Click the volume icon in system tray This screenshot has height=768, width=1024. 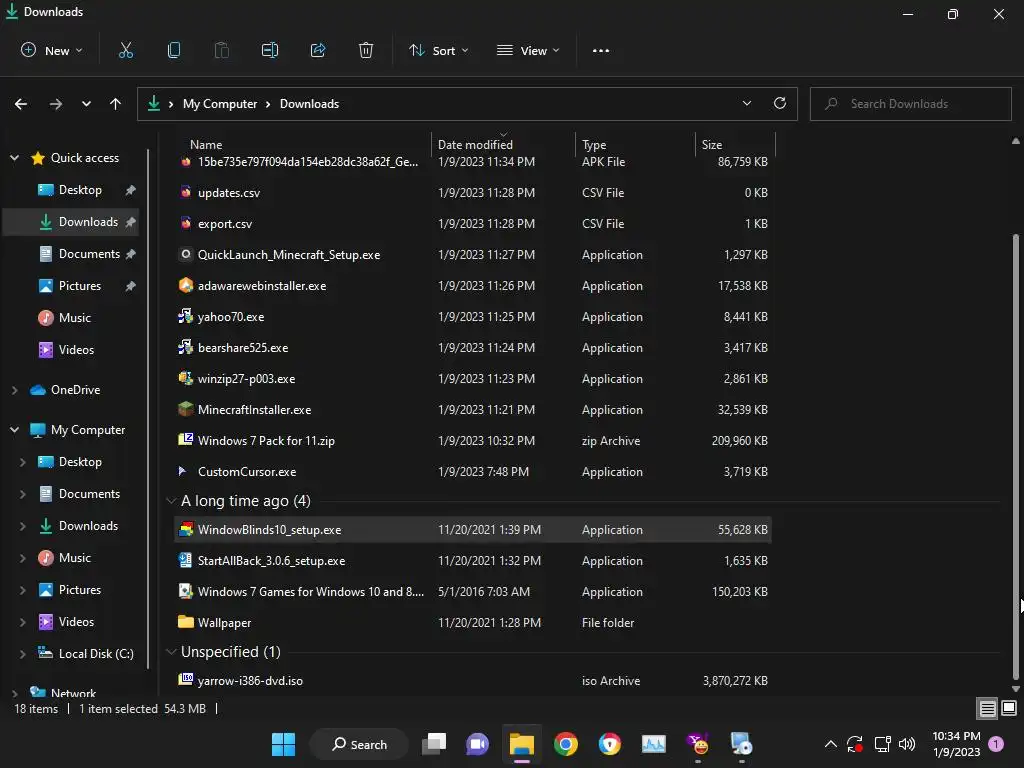(907, 744)
